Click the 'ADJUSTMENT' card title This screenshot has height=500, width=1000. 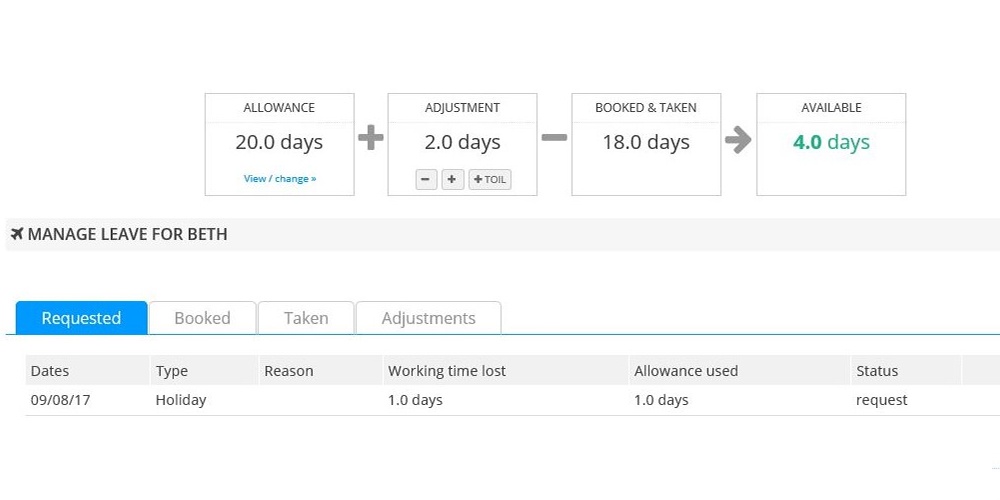pyautogui.click(x=462, y=108)
